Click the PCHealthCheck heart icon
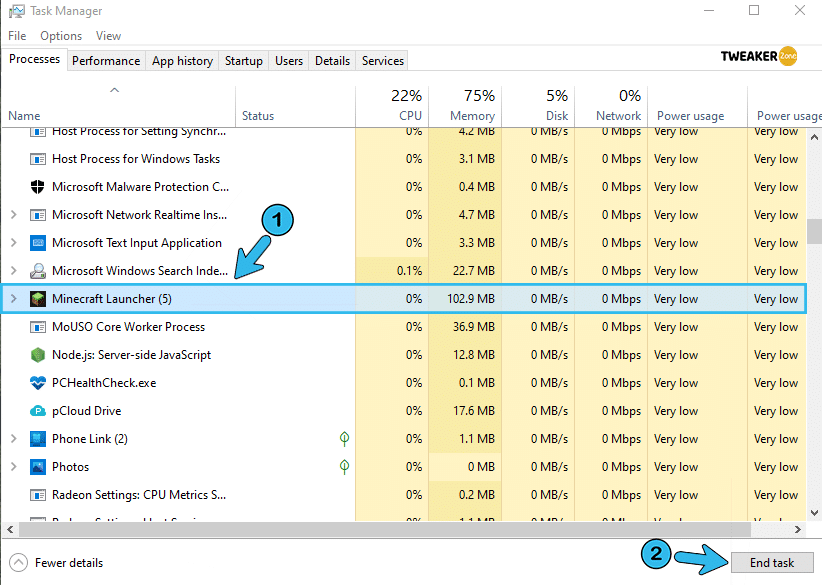822x585 pixels. coord(38,383)
